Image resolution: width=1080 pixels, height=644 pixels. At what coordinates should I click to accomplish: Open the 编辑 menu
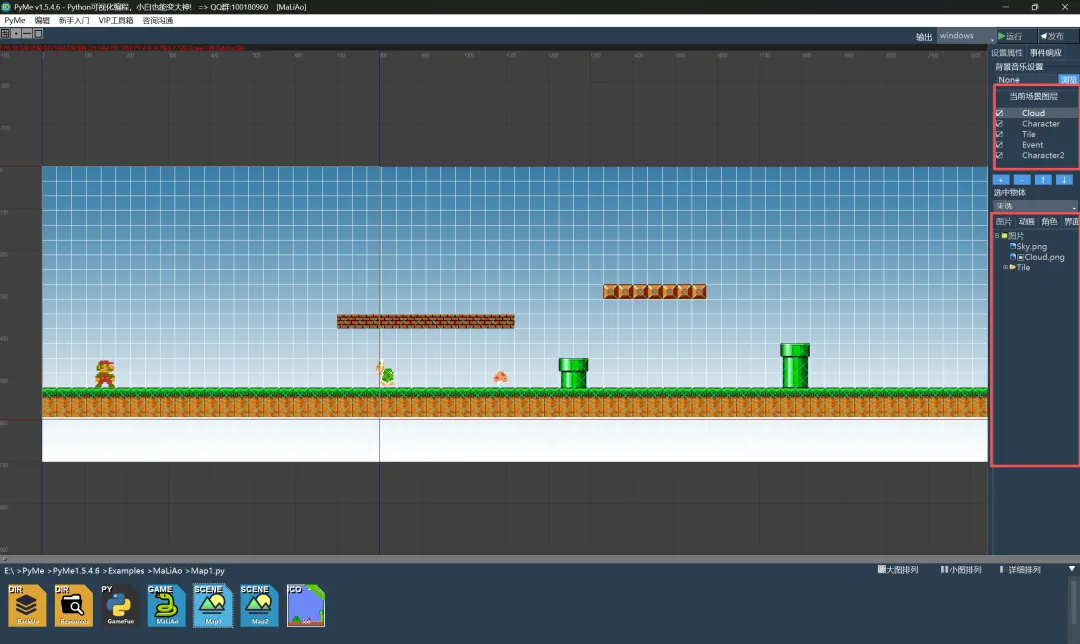point(42,21)
